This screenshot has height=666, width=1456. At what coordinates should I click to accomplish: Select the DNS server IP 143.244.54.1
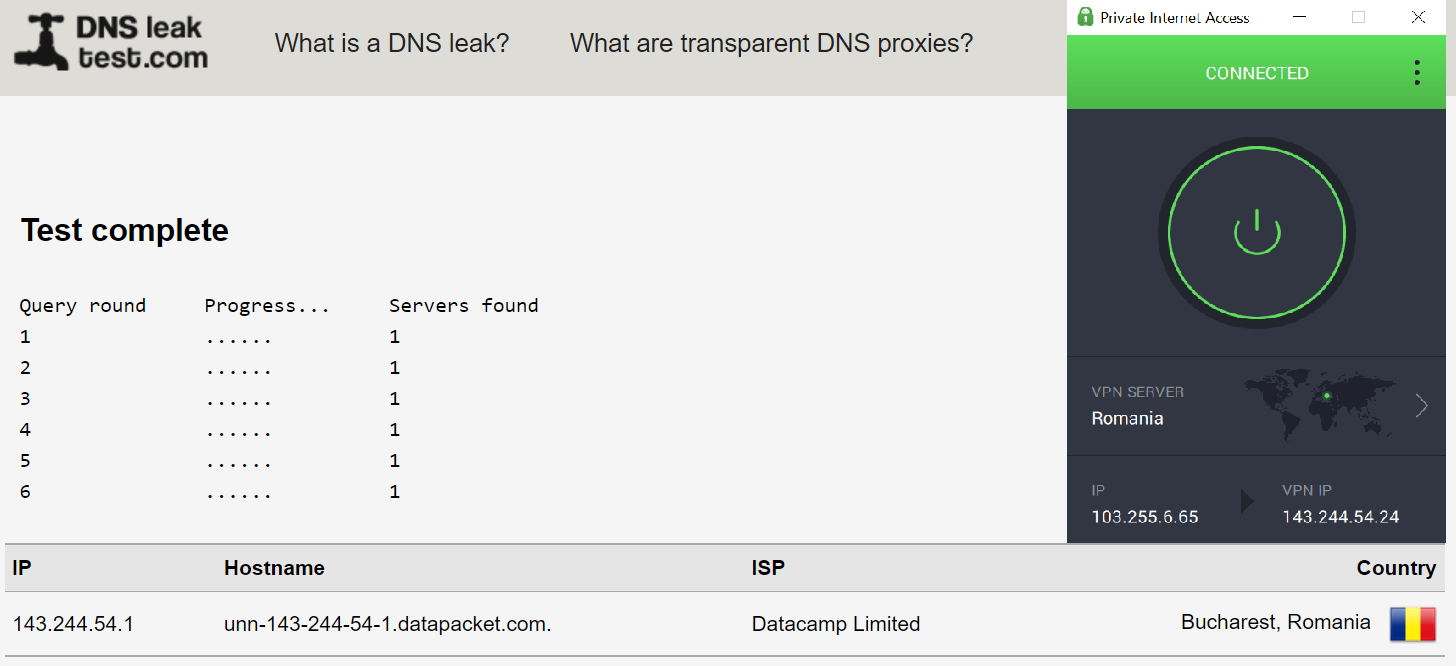tap(73, 624)
